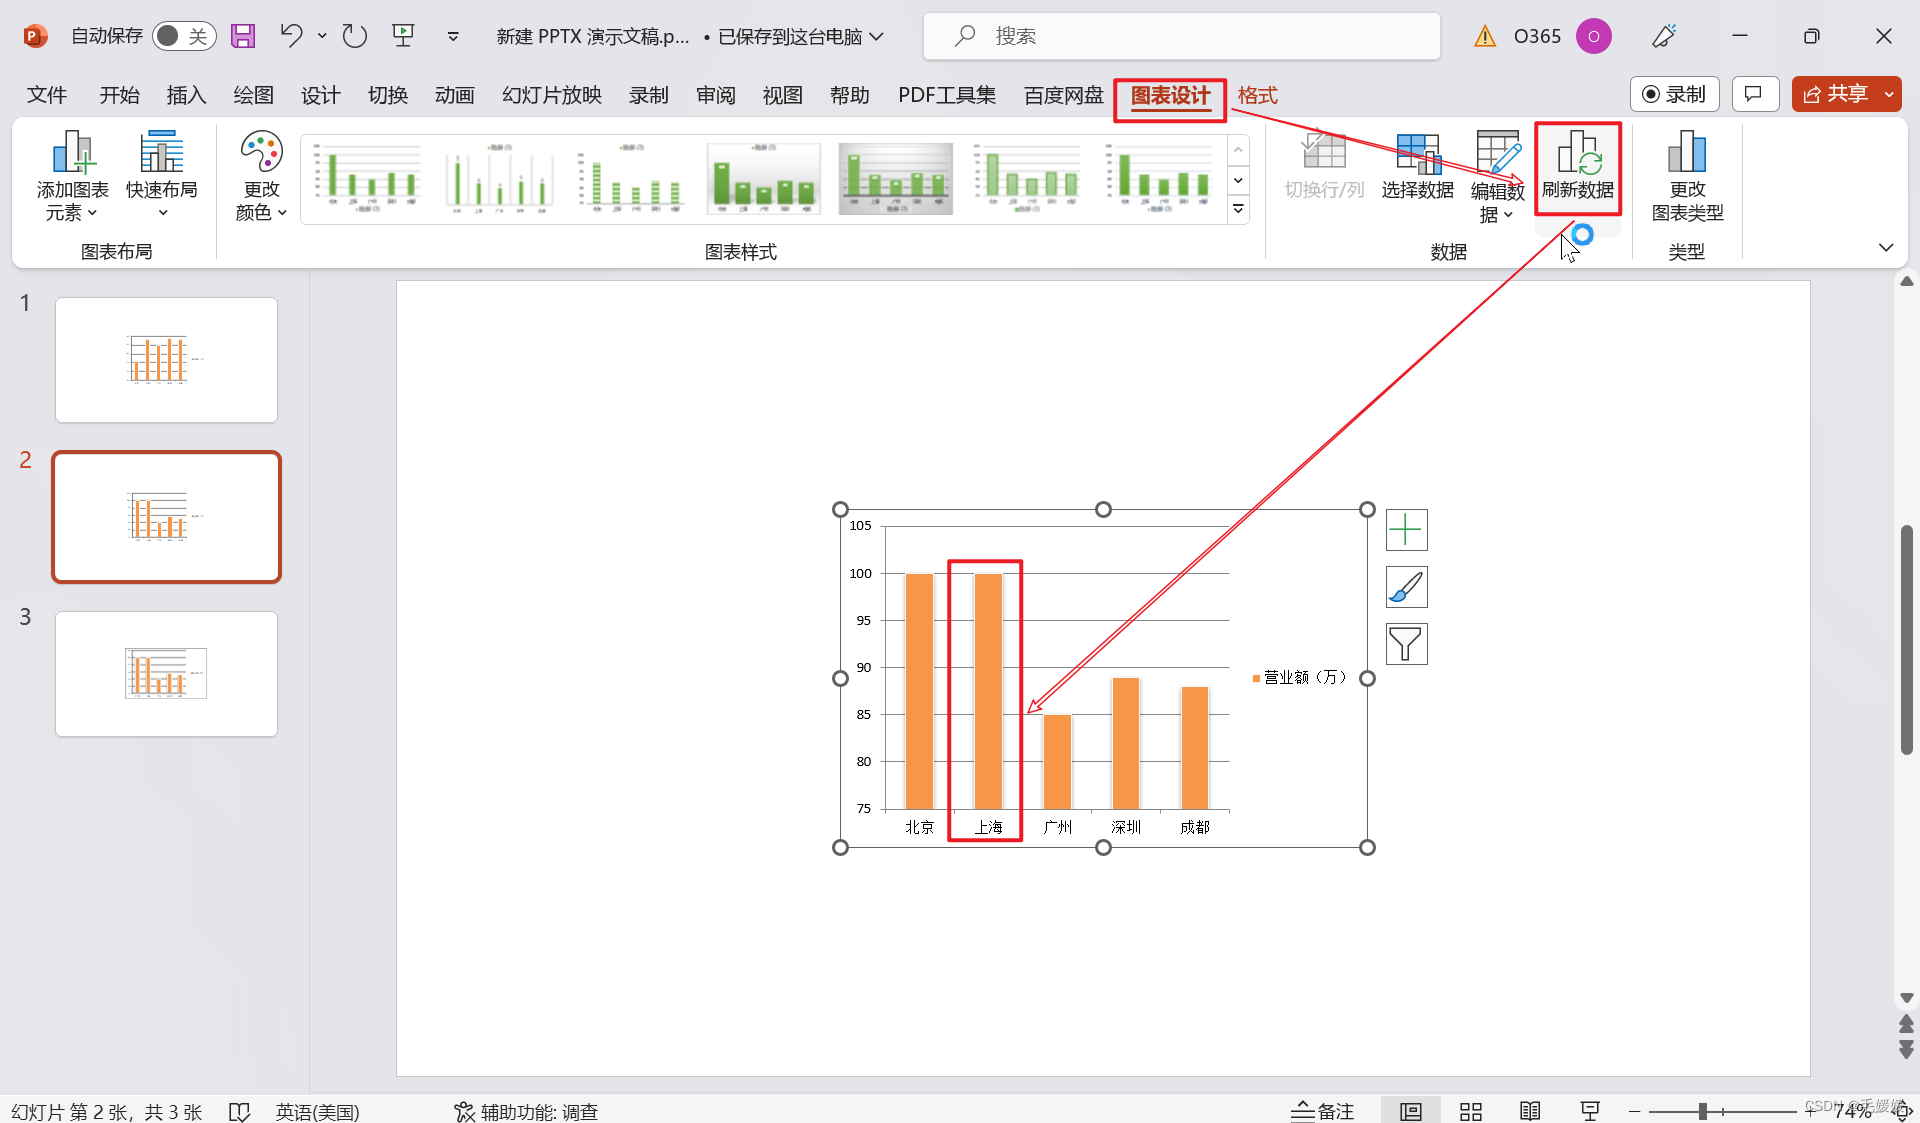
Task: Switch to the Format (格式) tab
Action: tap(1257, 95)
